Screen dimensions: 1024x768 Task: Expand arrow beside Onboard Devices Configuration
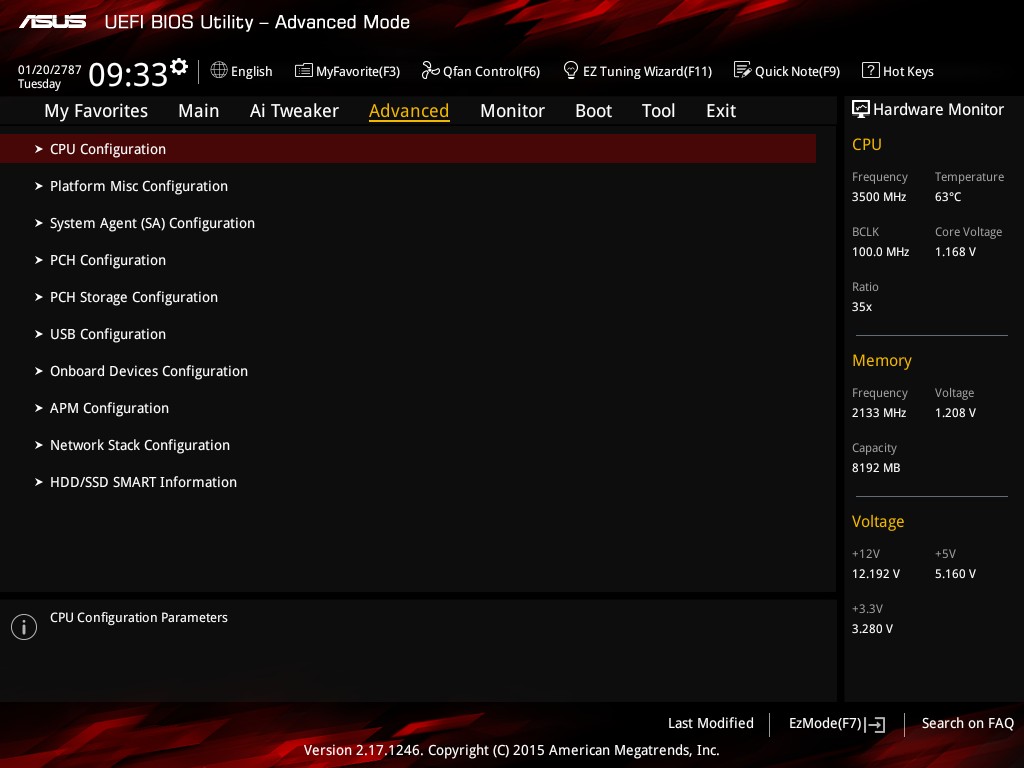39,371
